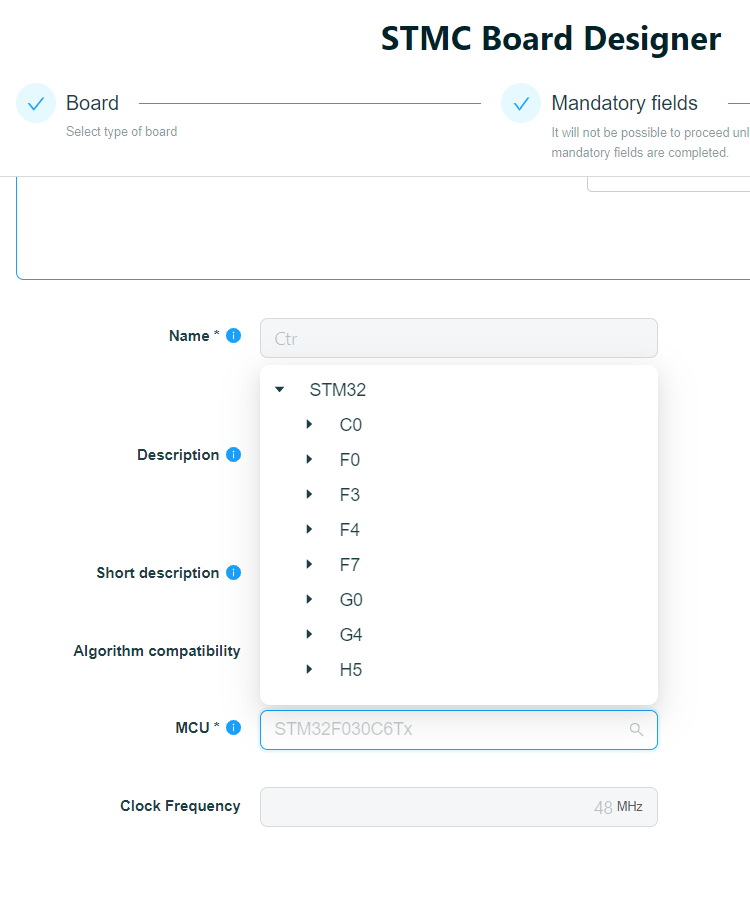Viewport: 750px width, 923px height.
Task: Click the Clock Frequency field
Action: coord(459,807)
